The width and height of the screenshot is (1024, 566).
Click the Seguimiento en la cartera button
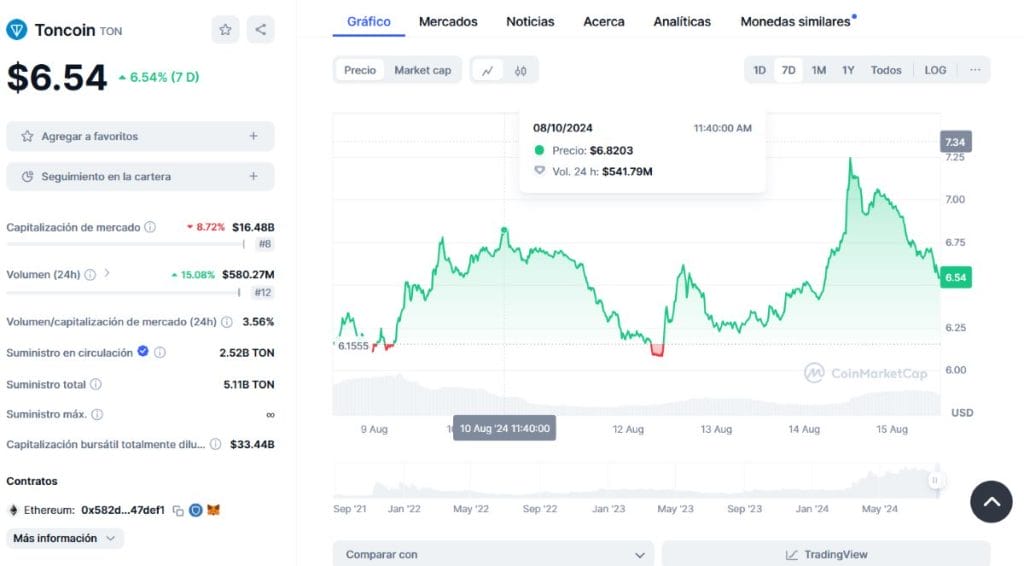(140, 176)
